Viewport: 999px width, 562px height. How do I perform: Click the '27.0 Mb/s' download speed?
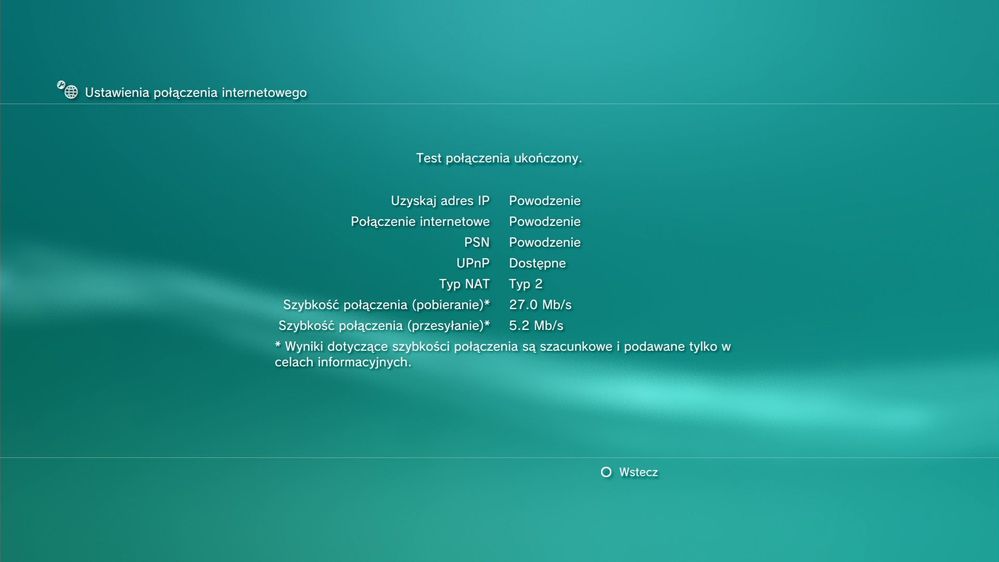click(x=540, y=305)
